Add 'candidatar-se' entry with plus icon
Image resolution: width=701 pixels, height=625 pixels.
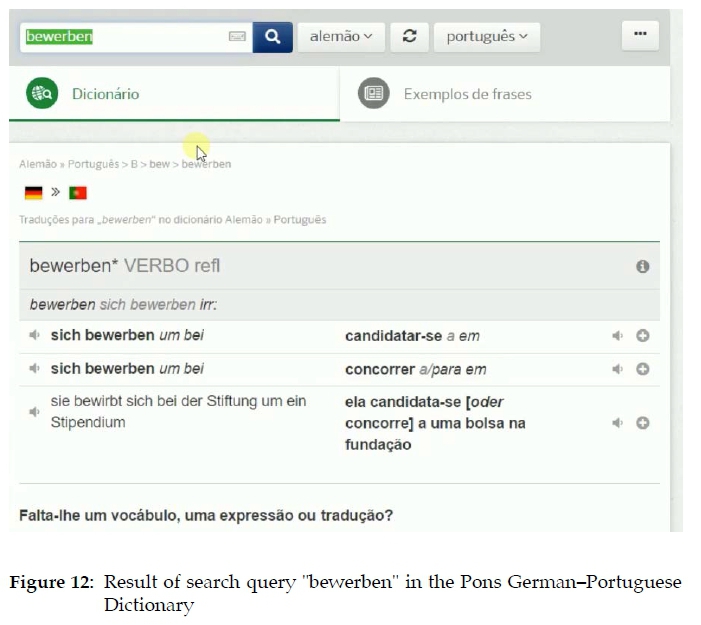643,336
